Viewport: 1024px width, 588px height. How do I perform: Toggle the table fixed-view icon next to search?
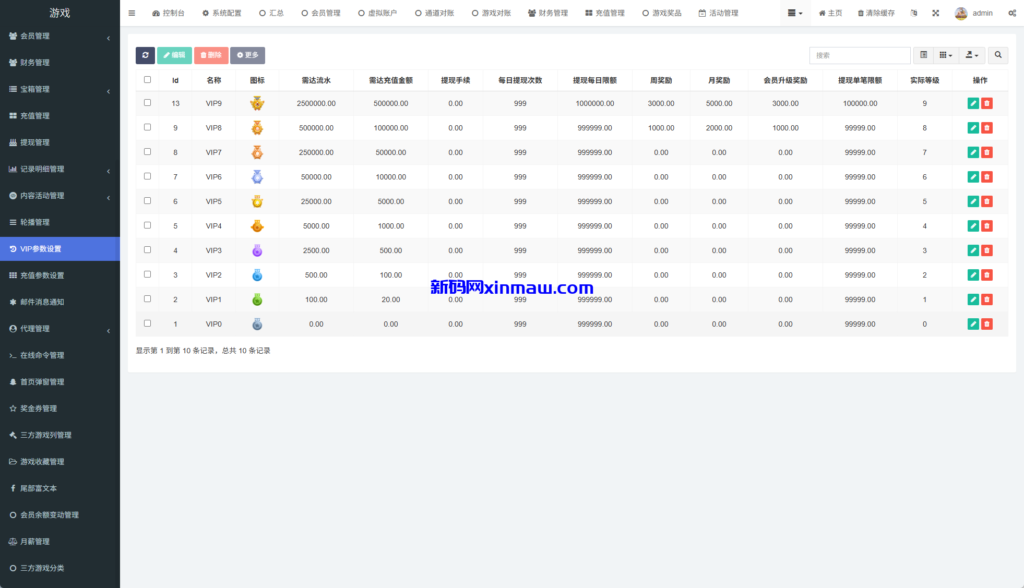point(924,55)
